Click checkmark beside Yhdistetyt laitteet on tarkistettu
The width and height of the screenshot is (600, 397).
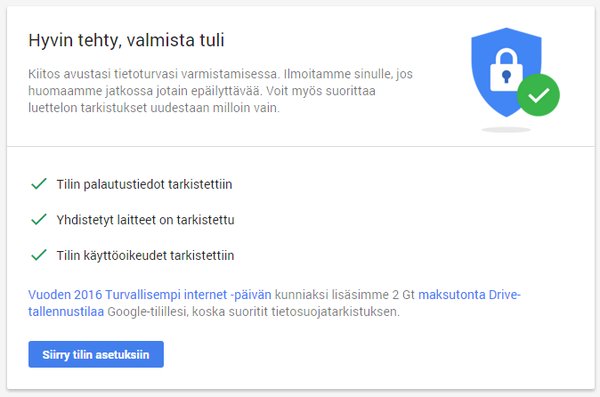coord(39,219)
